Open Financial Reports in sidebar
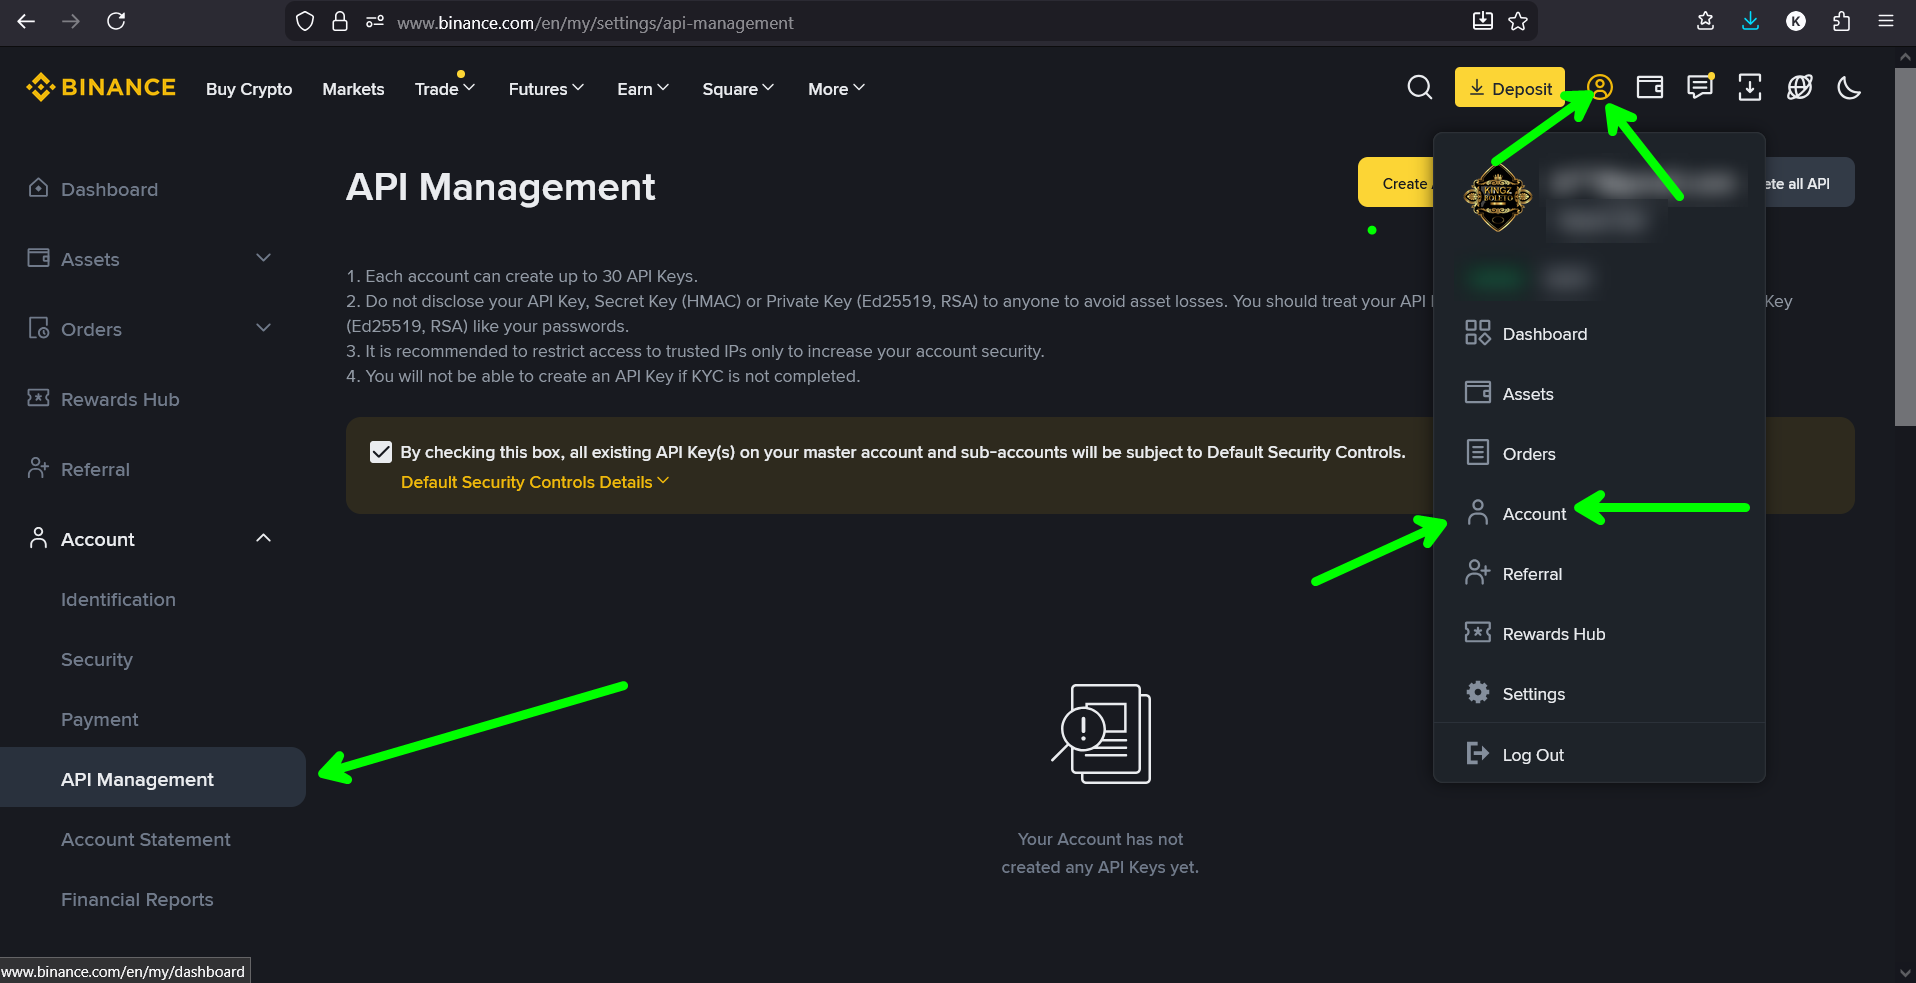The height and width of the screenshot is (983, 1916). click(x=137, y=899)
